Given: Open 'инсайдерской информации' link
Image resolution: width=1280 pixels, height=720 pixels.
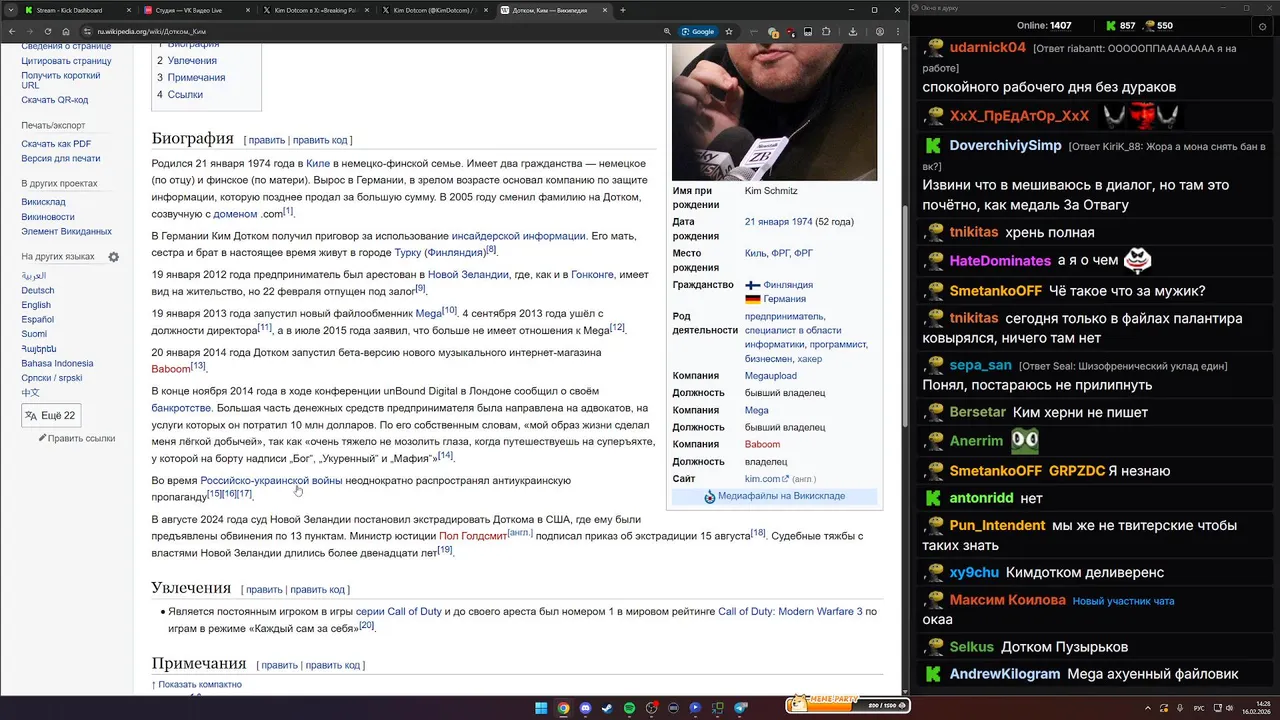Looking at the screenshot, I should [x=518, y=236].
